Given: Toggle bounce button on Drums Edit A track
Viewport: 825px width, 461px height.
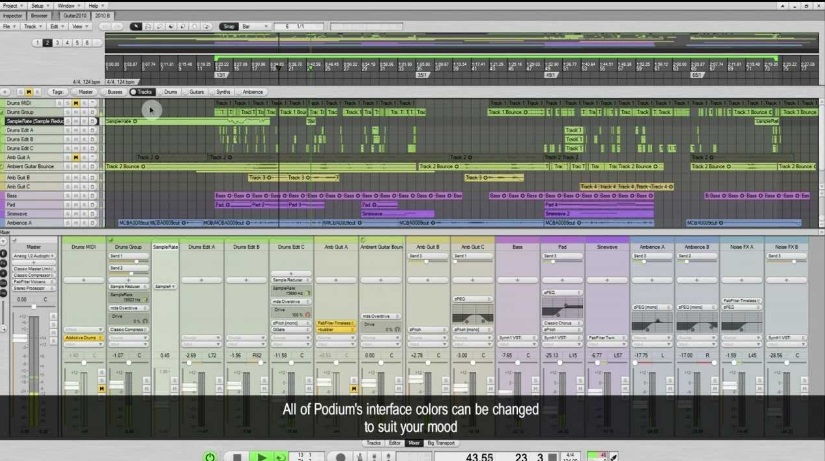Looking at the screenshot, I should pos(93,130).
